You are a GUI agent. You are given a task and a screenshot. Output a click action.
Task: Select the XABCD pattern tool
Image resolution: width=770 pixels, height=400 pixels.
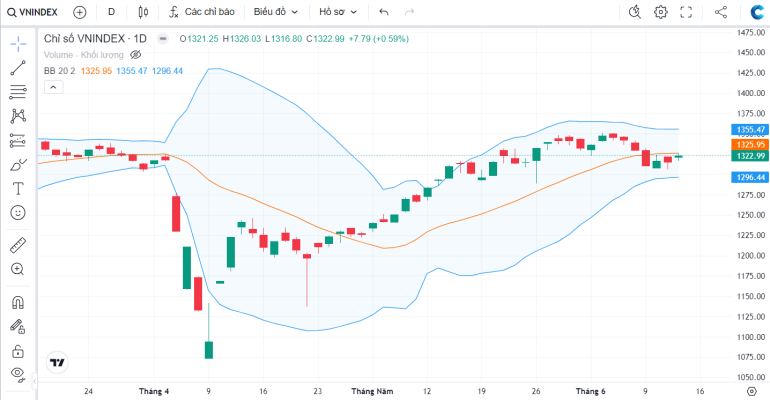18,116
